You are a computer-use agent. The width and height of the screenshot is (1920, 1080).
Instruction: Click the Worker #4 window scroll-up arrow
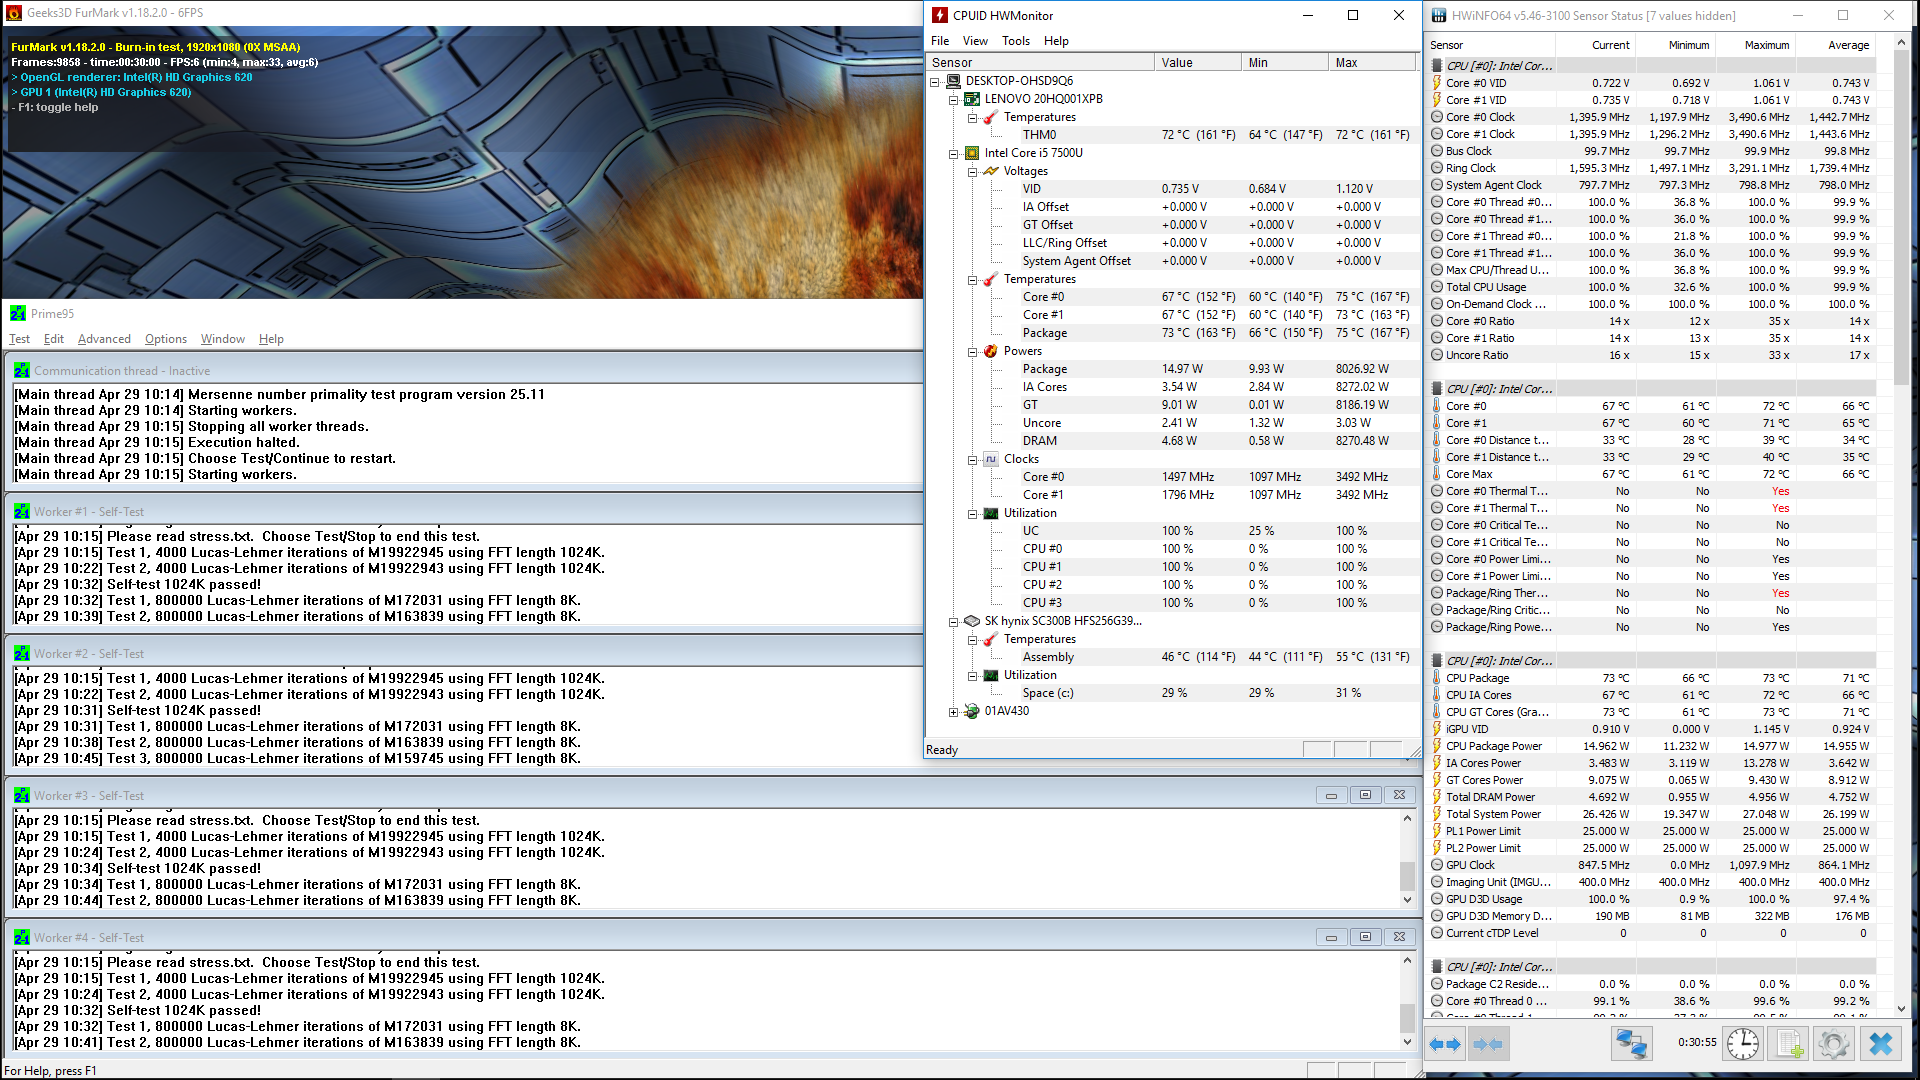tap(1407, 960)
